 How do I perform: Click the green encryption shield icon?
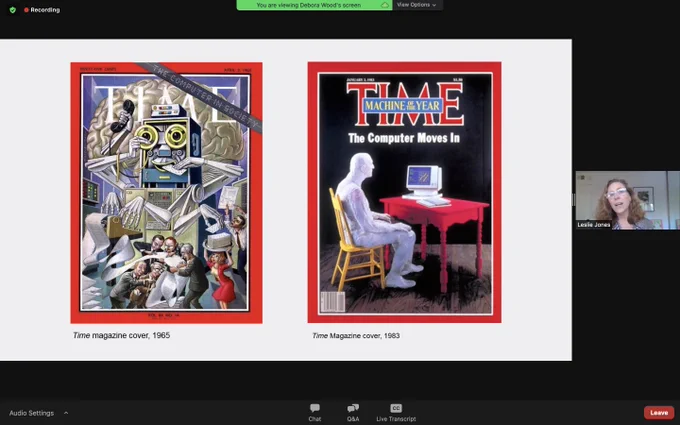[x=13, y=10]
